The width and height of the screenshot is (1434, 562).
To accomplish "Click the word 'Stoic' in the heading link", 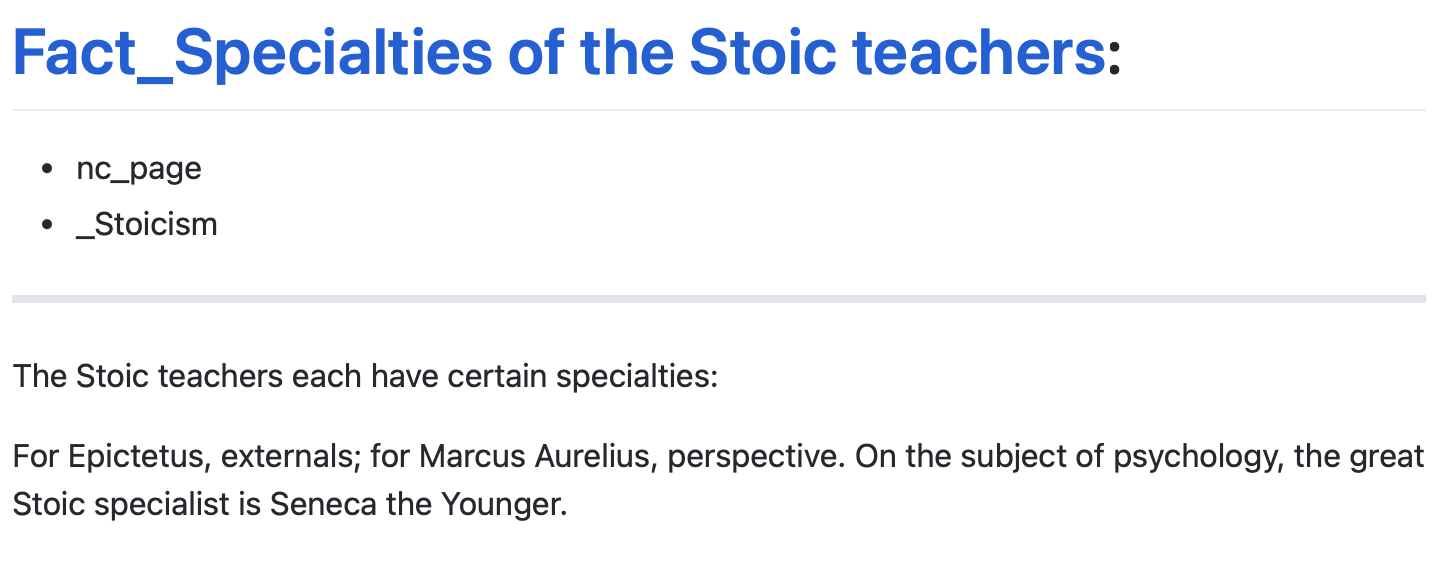I will 762,53.
